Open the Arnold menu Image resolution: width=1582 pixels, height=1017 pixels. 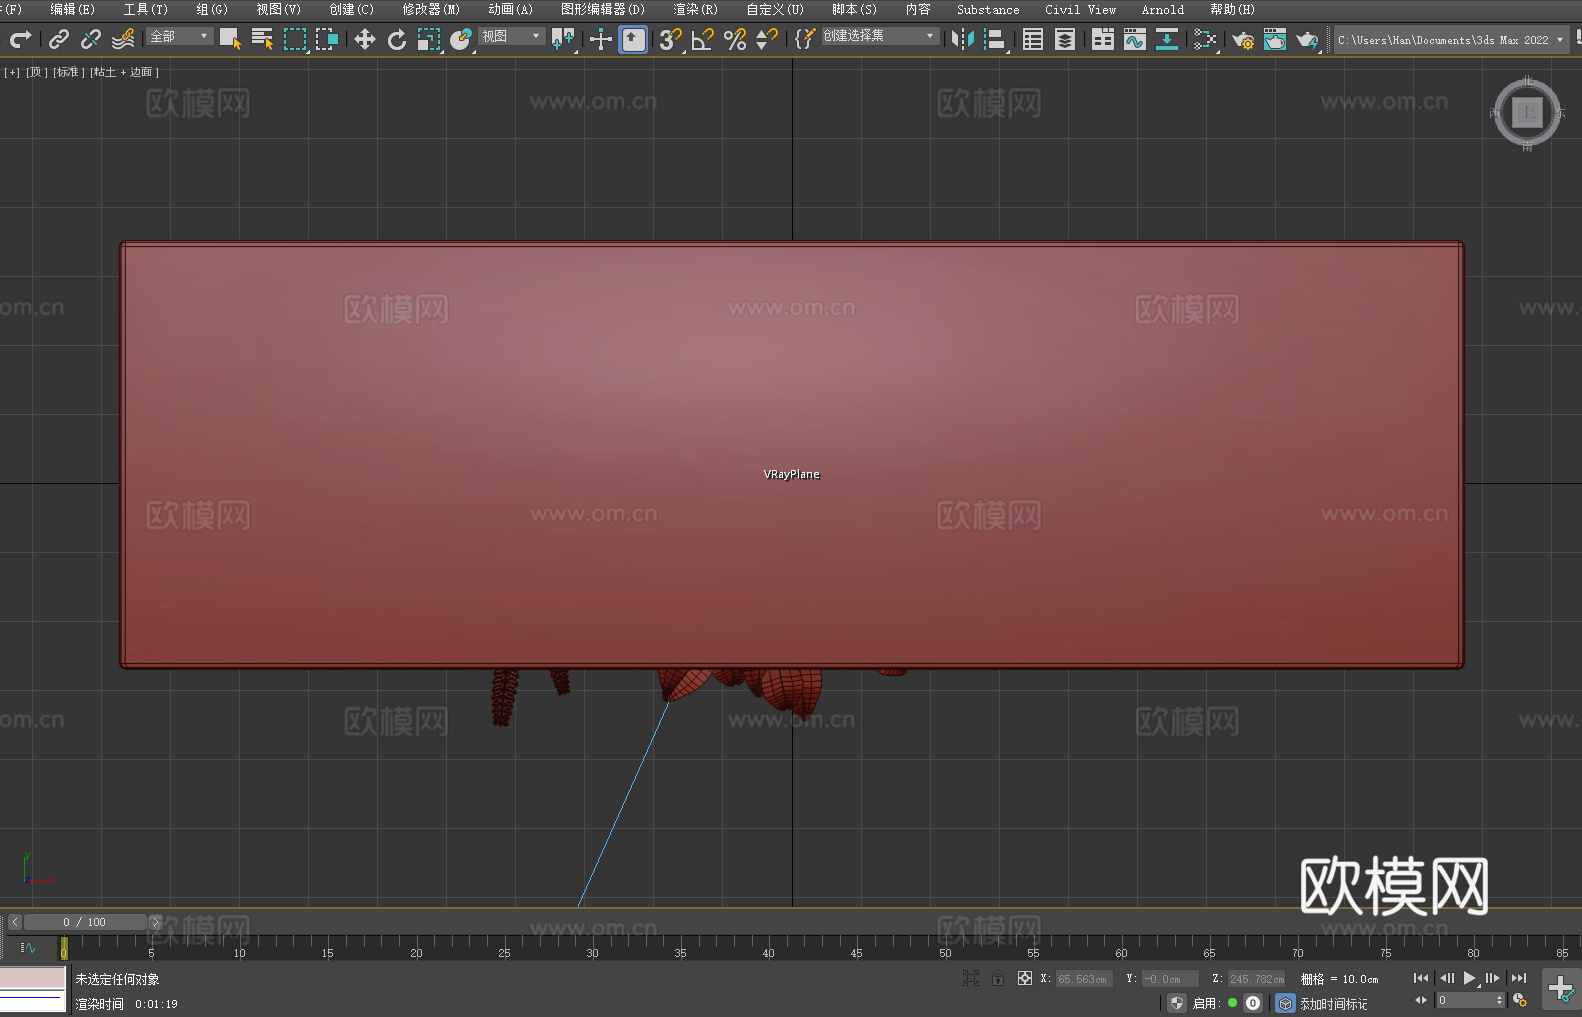1162,9
